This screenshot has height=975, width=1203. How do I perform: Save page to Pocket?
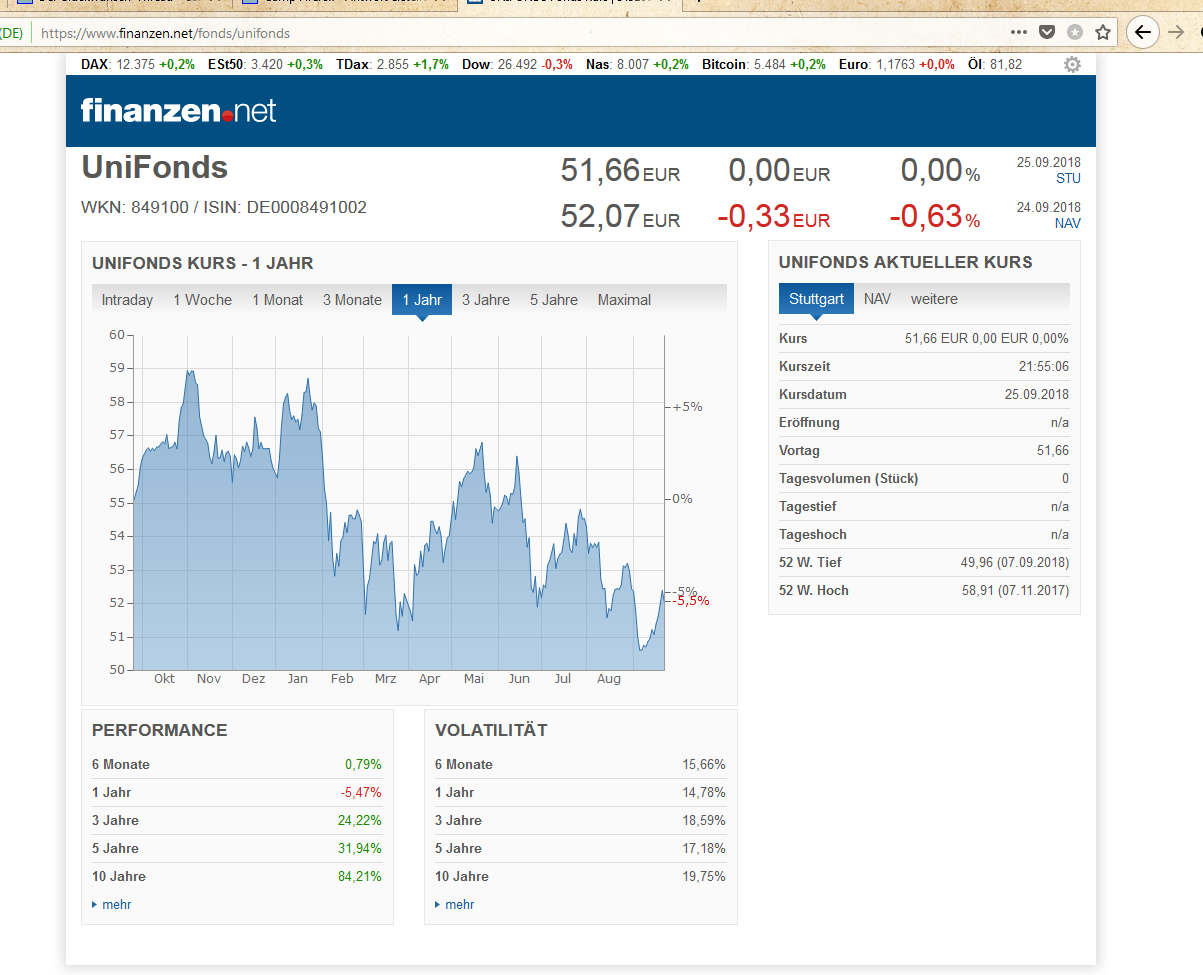point(1046,32)
